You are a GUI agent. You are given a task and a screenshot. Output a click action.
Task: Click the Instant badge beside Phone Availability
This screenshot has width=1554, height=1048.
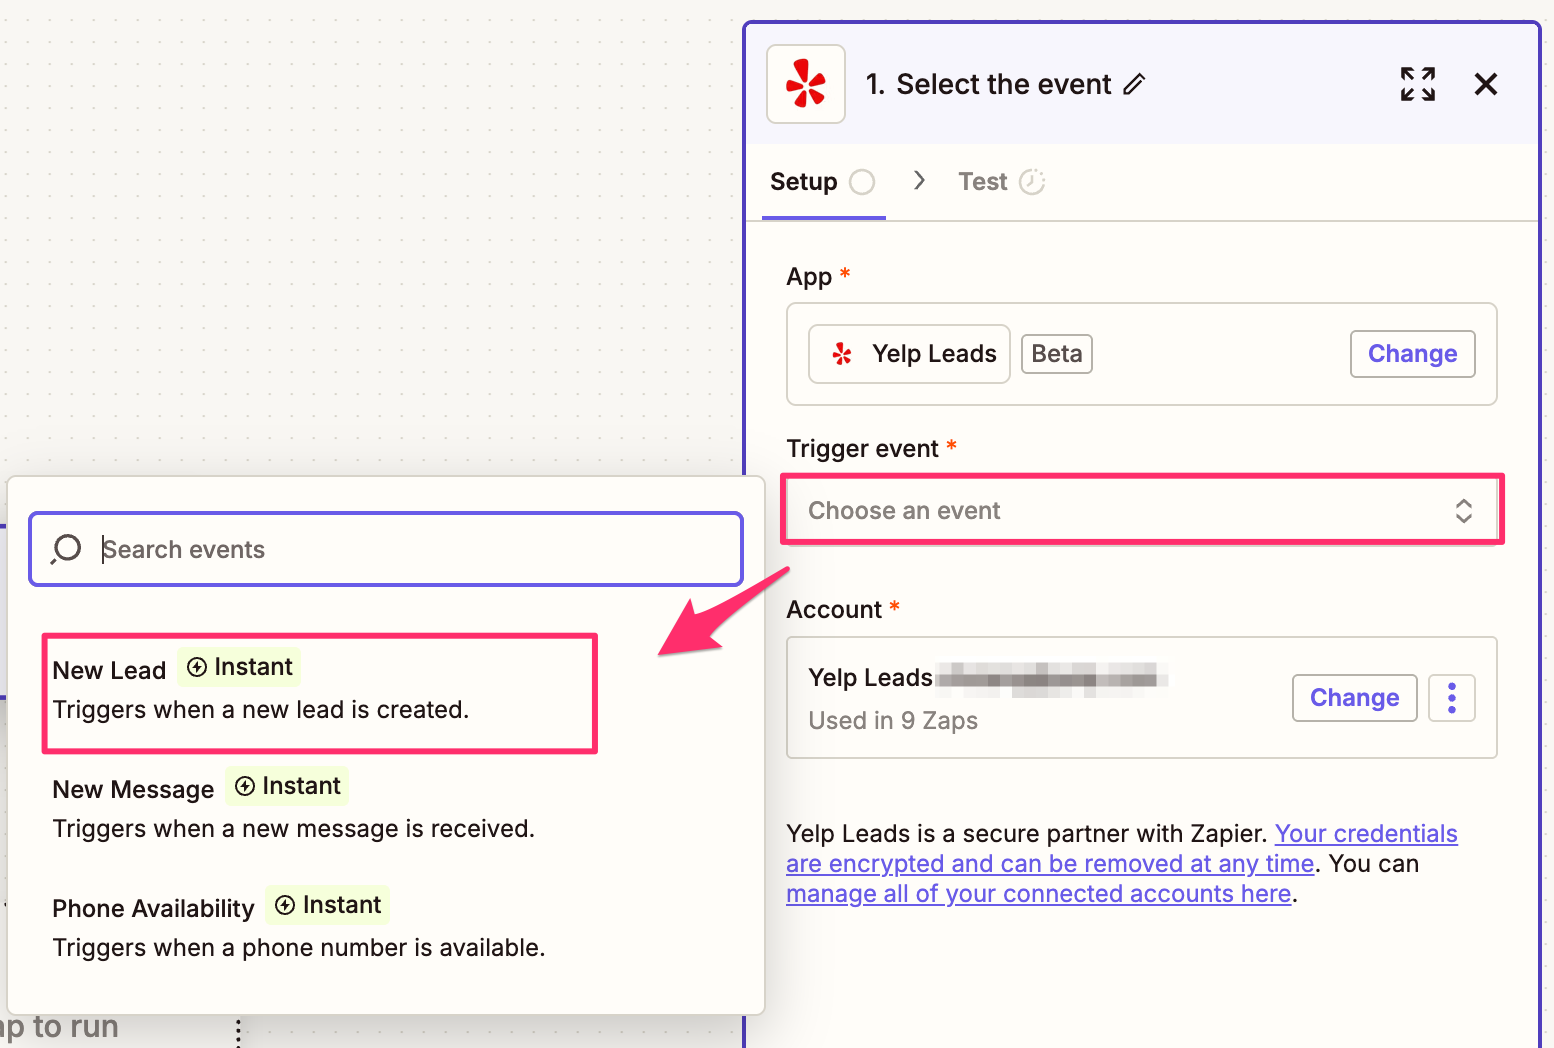coord(328,905)
